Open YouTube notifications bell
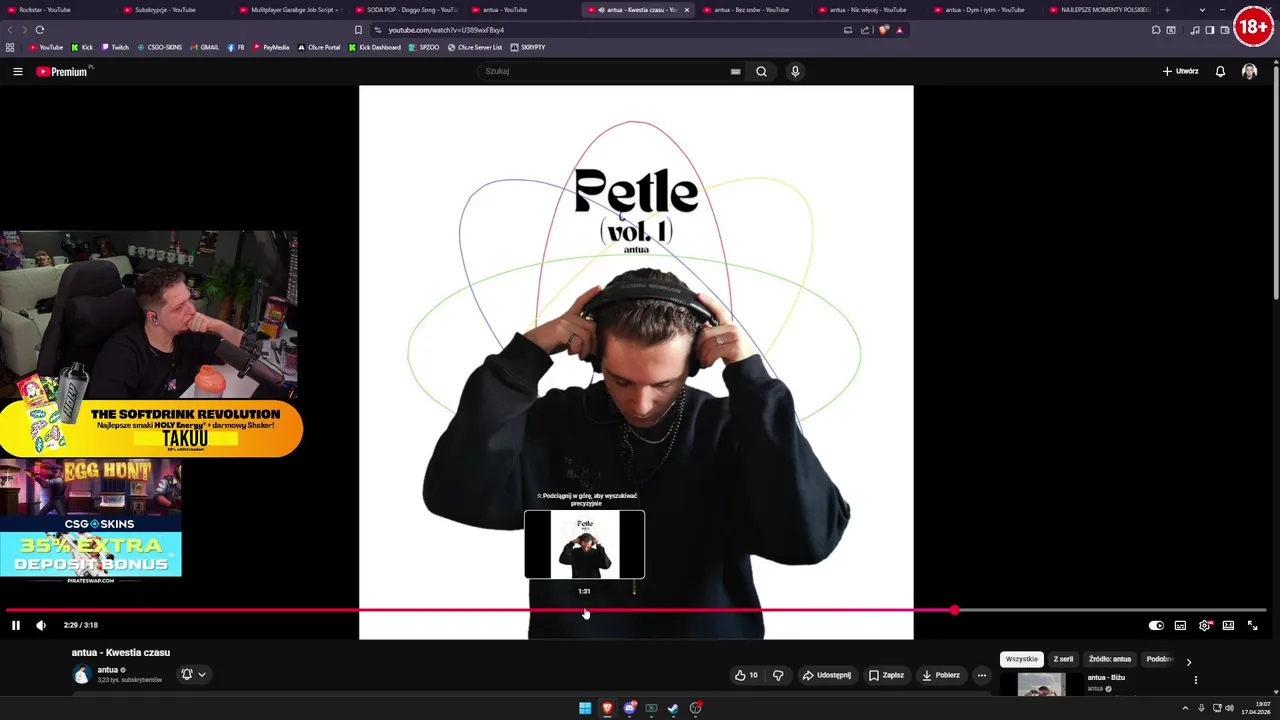The image size is (1280, 720). 1220,71
